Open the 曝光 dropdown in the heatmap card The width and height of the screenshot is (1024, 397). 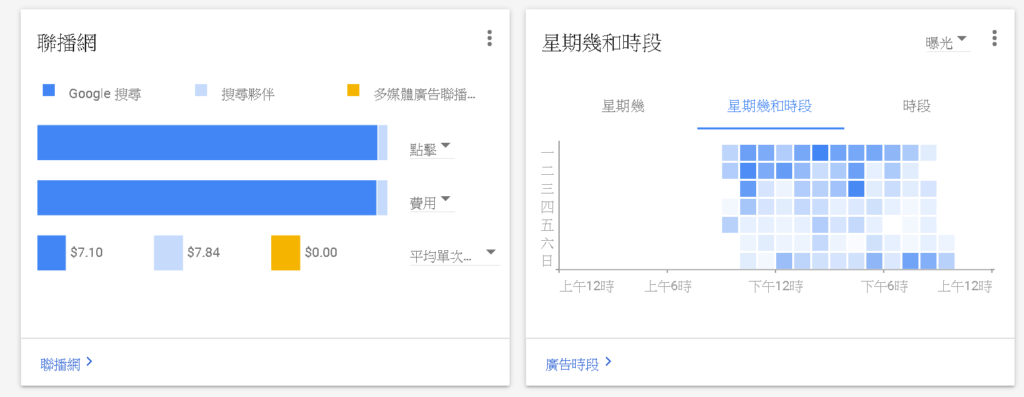pos(948,42)
